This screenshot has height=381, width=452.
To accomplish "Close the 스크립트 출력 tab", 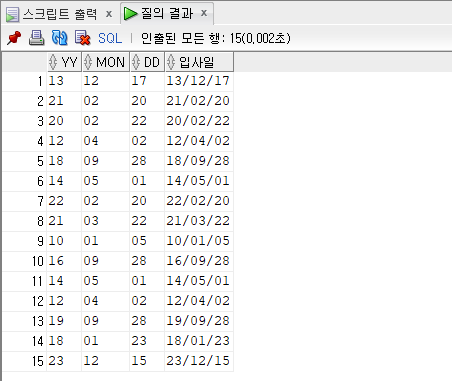I will 109,14.
